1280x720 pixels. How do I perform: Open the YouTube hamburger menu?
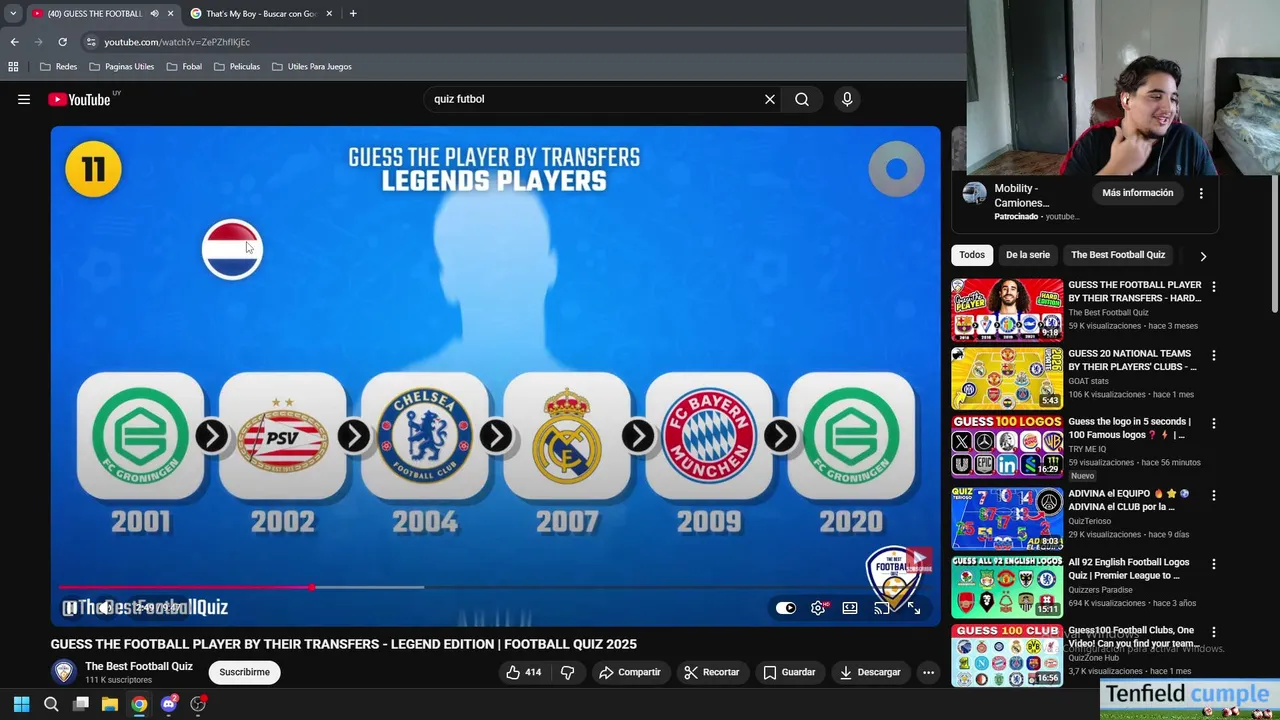(24, 99)
